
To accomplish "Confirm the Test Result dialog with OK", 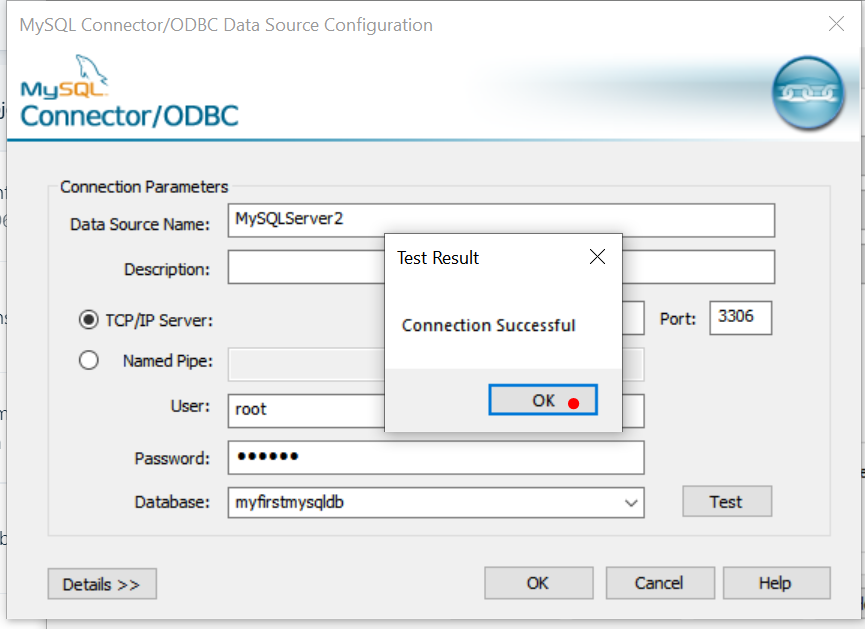I will coord(543,400).
